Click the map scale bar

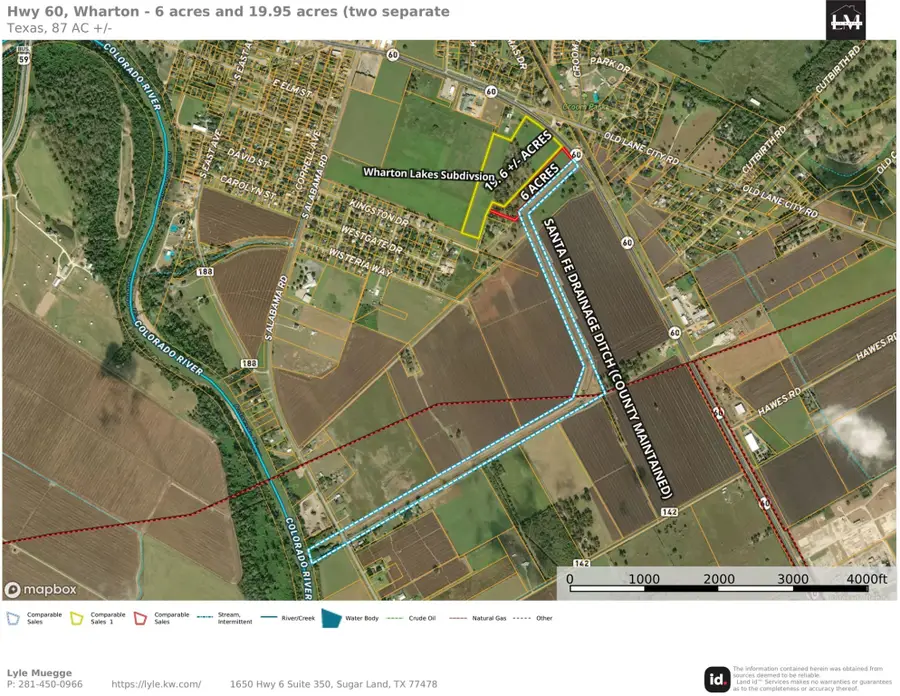click(x=720, y=580)
